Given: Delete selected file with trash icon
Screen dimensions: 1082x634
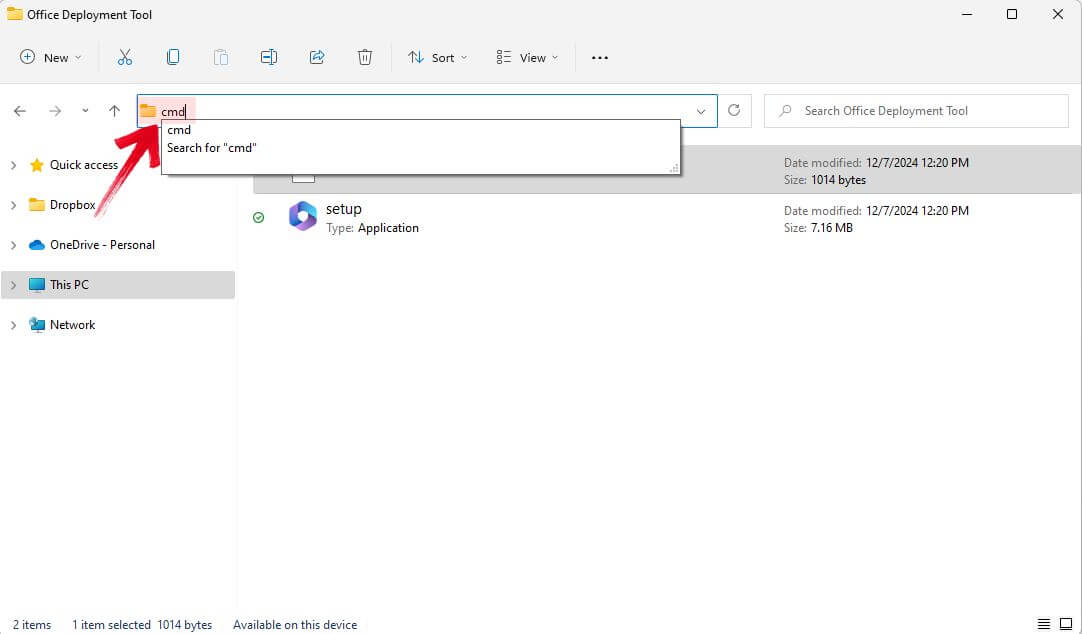Looking at the screenshot, I should [x=365, y=57].
